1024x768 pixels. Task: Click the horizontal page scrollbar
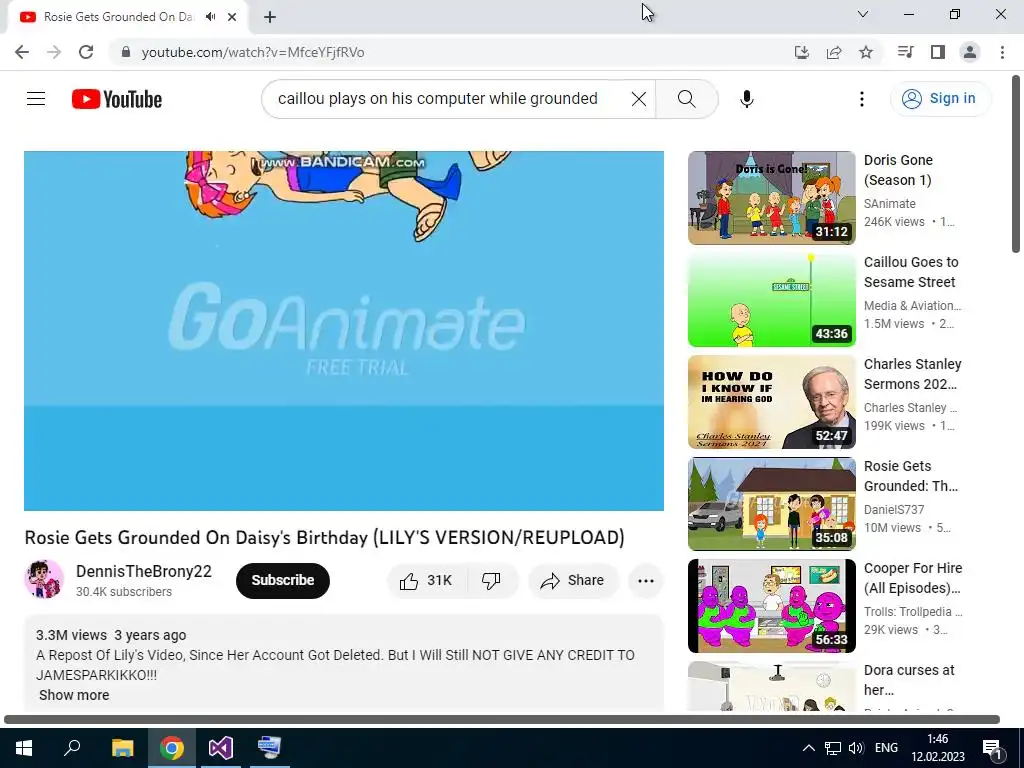tap(502, 719)
